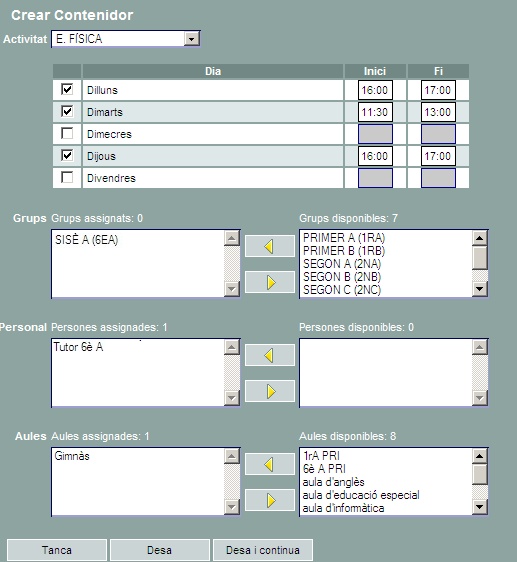Uncheck the Dilluns checkbox
Viewport: 517px width, 562px height.
click(x=67, y=89)
